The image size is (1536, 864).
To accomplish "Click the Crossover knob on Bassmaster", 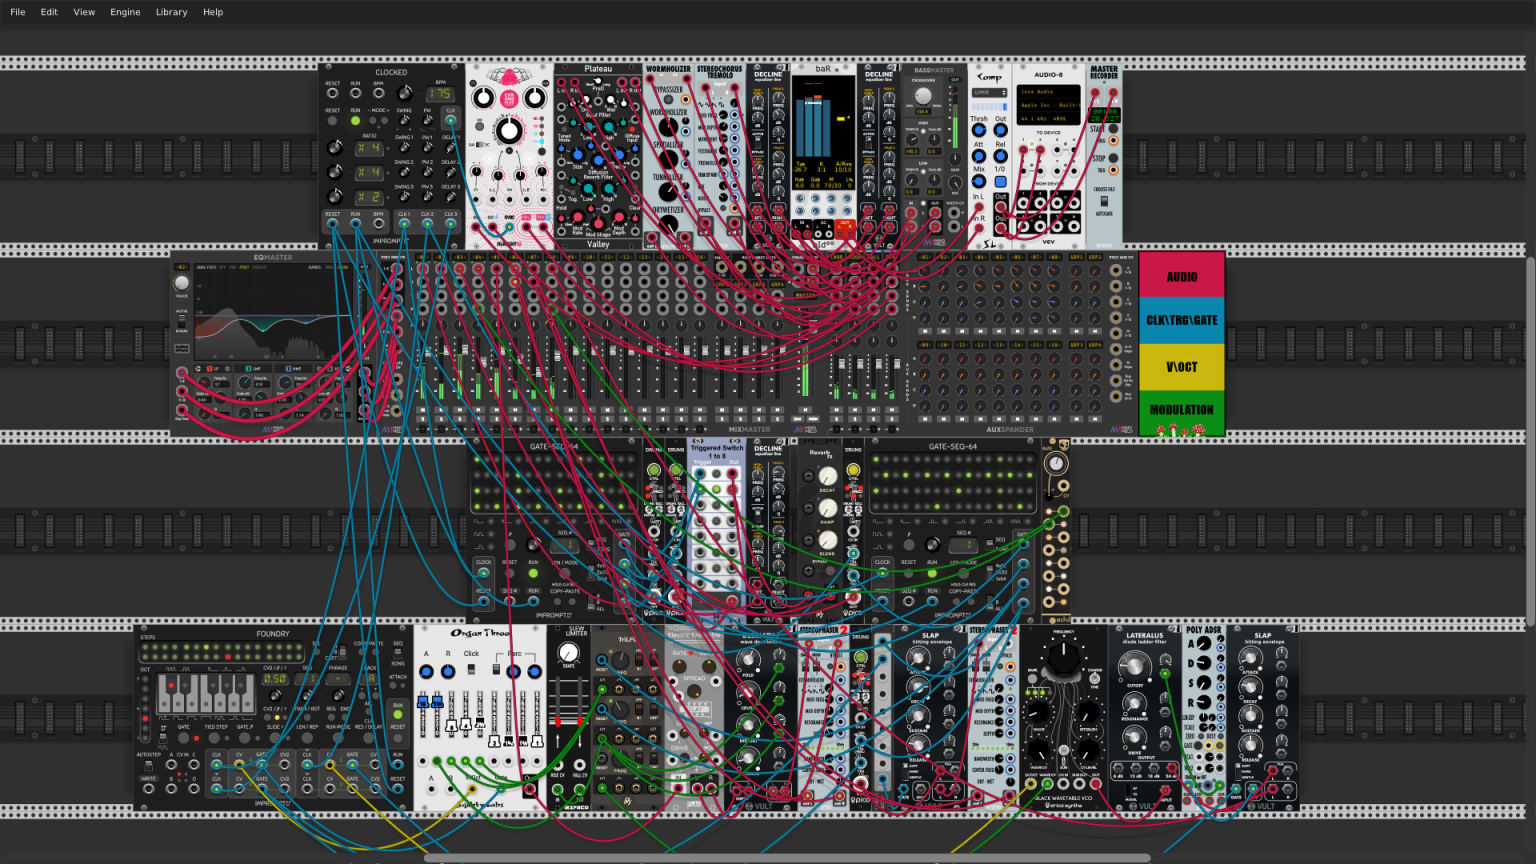I will point(923,96).
